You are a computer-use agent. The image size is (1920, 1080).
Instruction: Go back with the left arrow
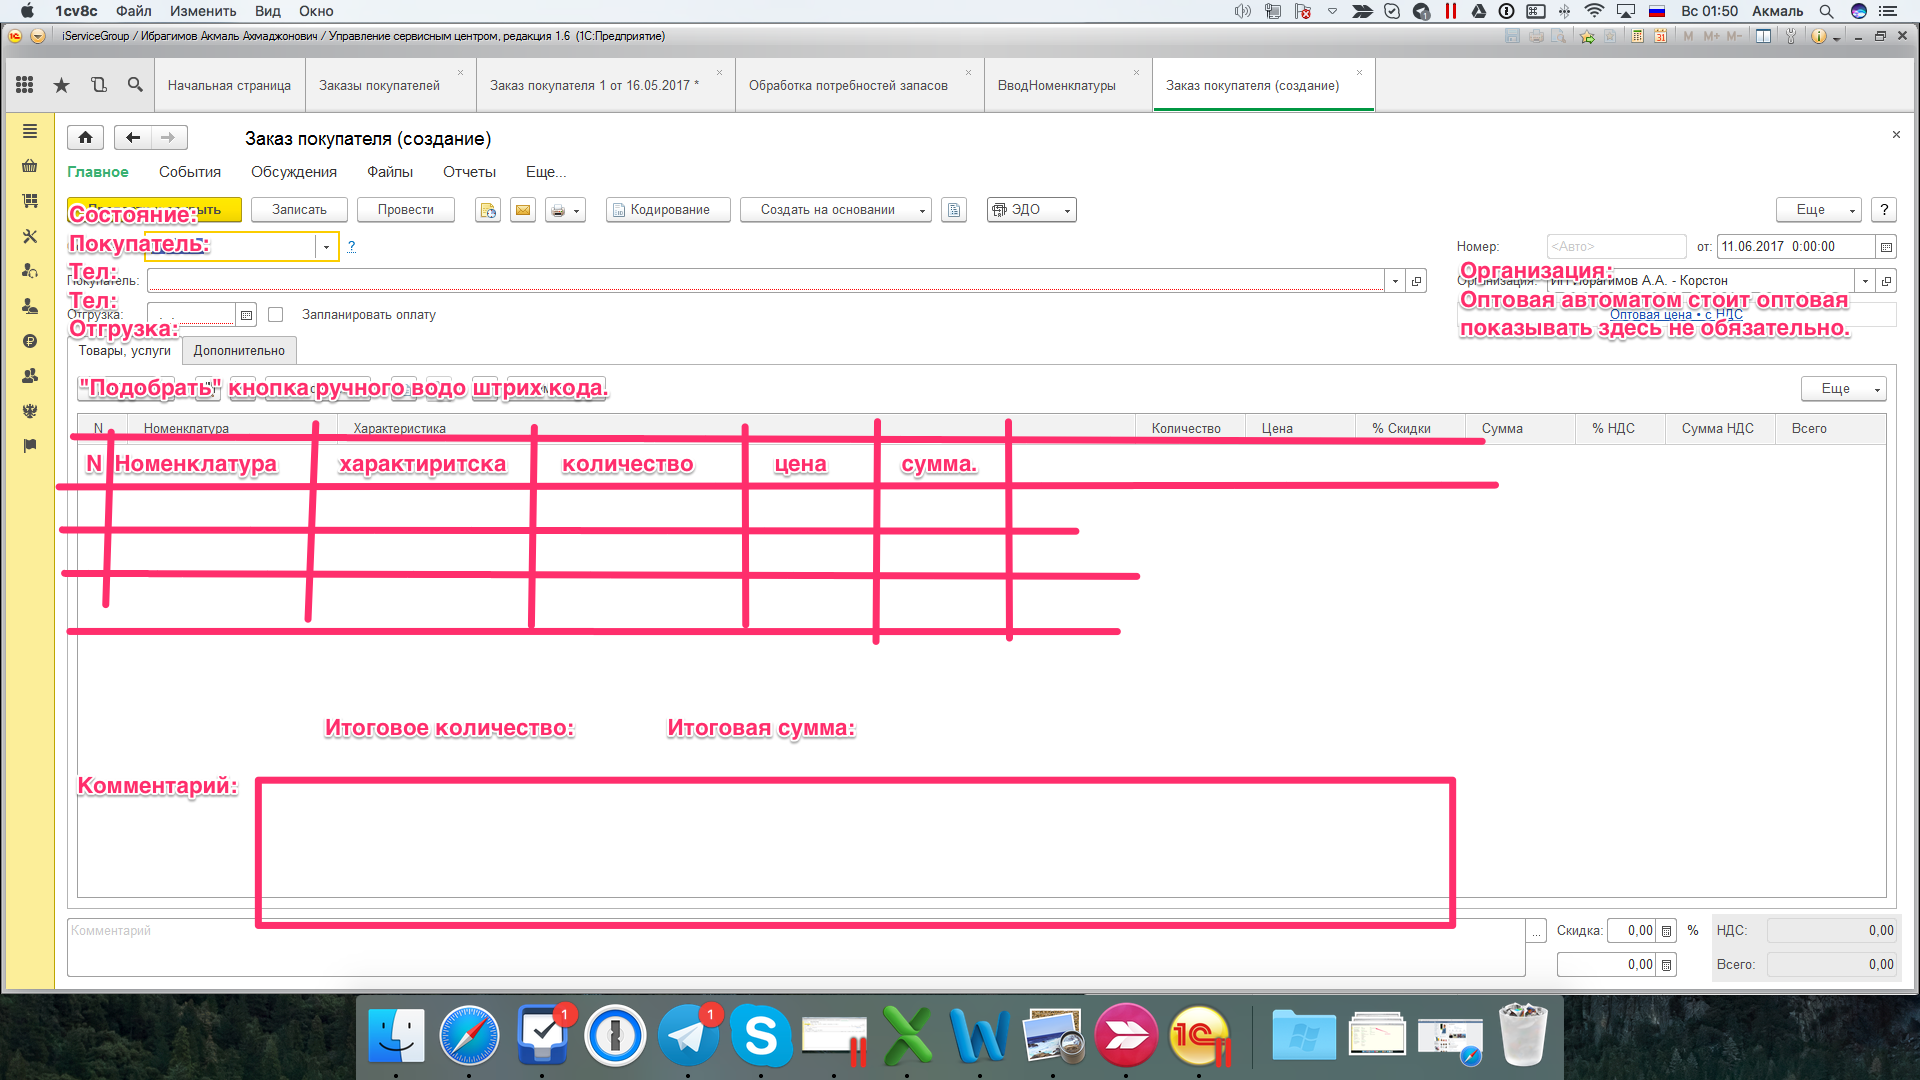(x=133, y=138)
